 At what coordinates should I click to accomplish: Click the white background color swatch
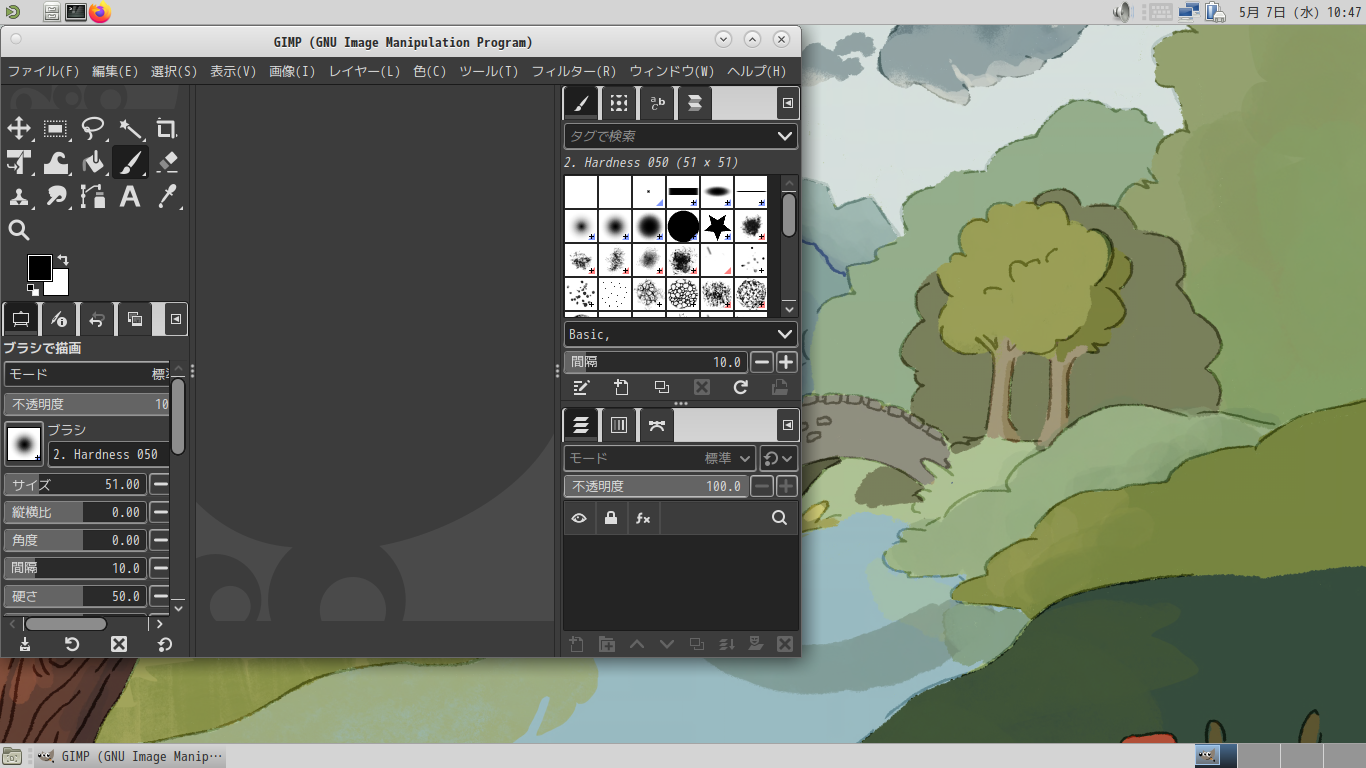tap(61, 288)
